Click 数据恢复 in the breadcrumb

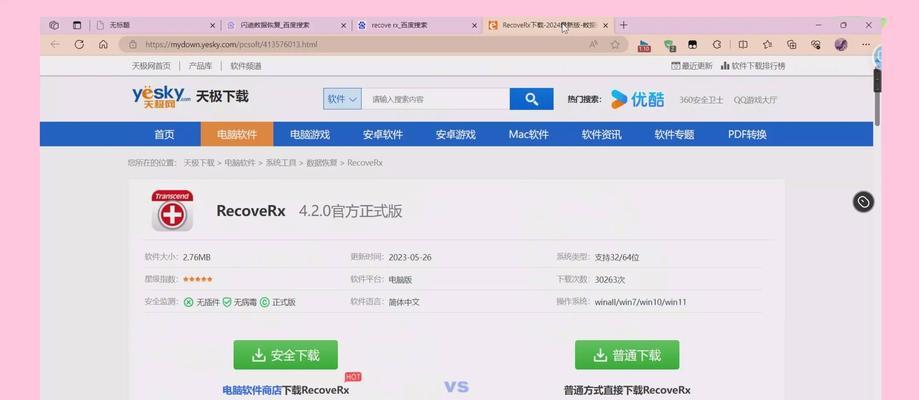click(x=322, y=162)
